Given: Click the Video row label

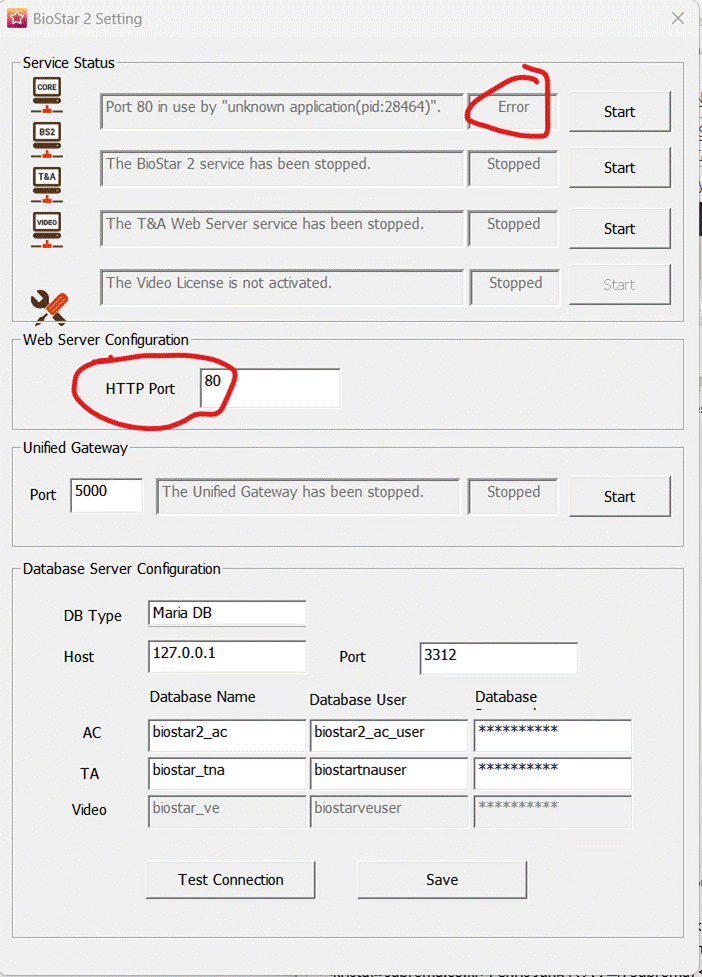Looking at the screenshot, I should click(x=89, y=810).
